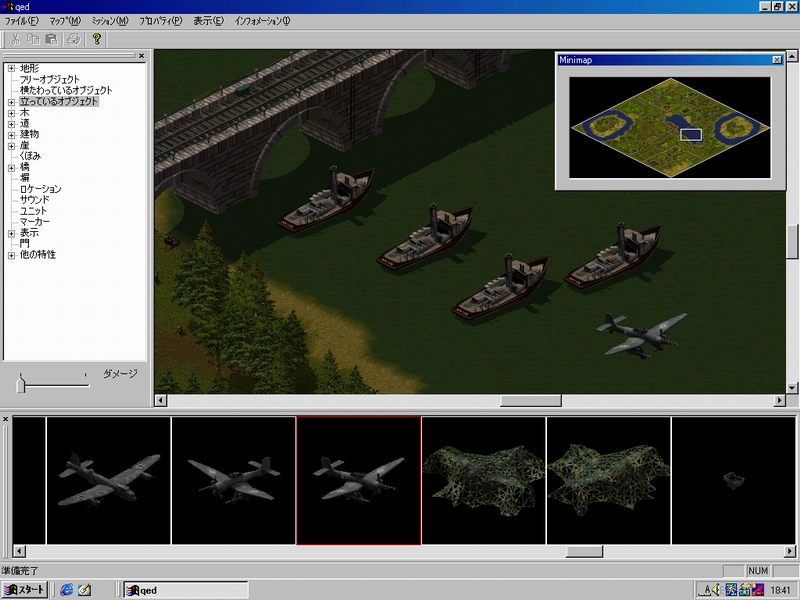Image resolution: width=800 pixels, height=600 pixels.
Task: Click the Copy toolbar icon
Action: [34, 39]
